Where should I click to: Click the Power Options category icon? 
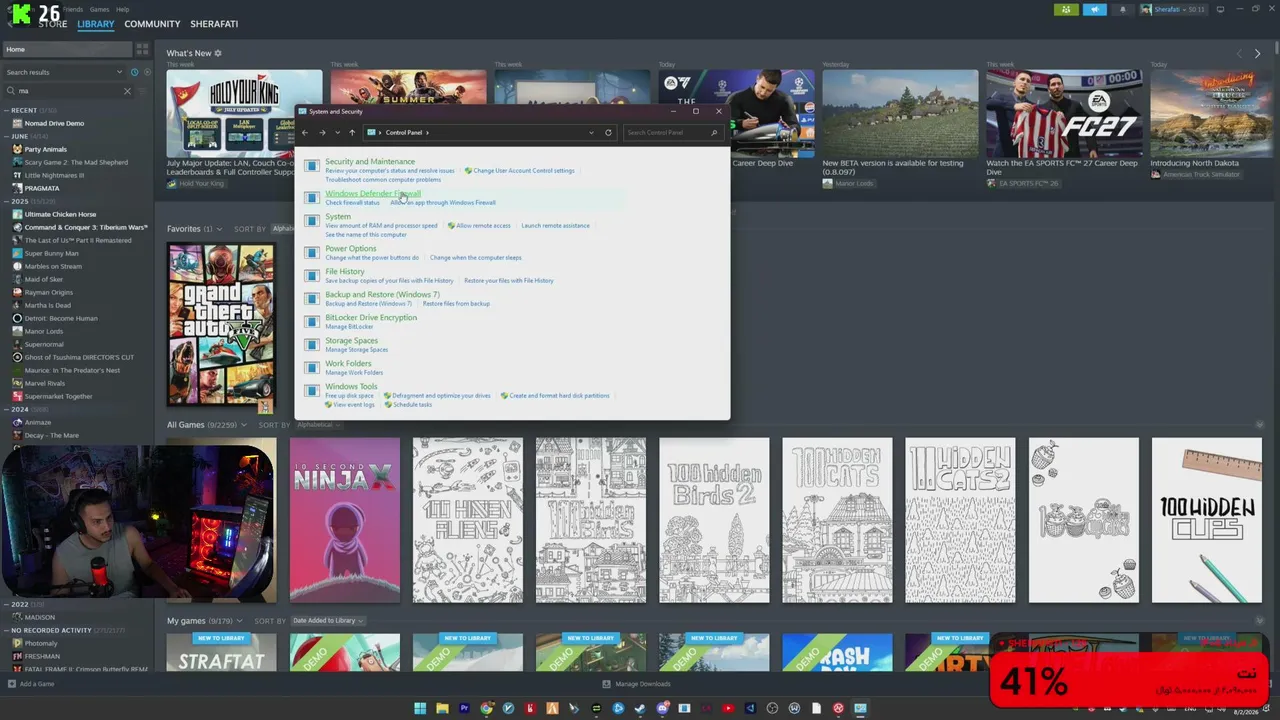[x=312, y=253]
